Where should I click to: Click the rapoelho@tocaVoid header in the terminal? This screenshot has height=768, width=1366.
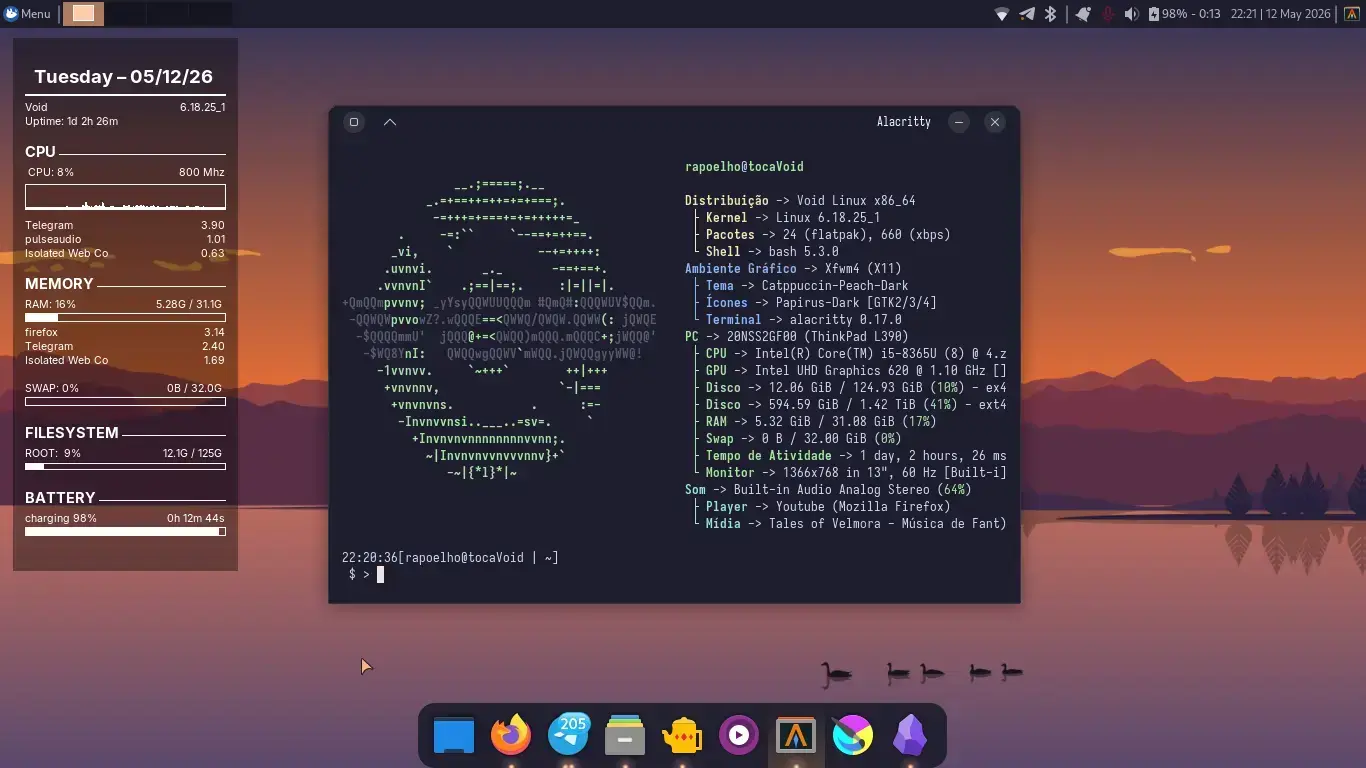(744, 167)
